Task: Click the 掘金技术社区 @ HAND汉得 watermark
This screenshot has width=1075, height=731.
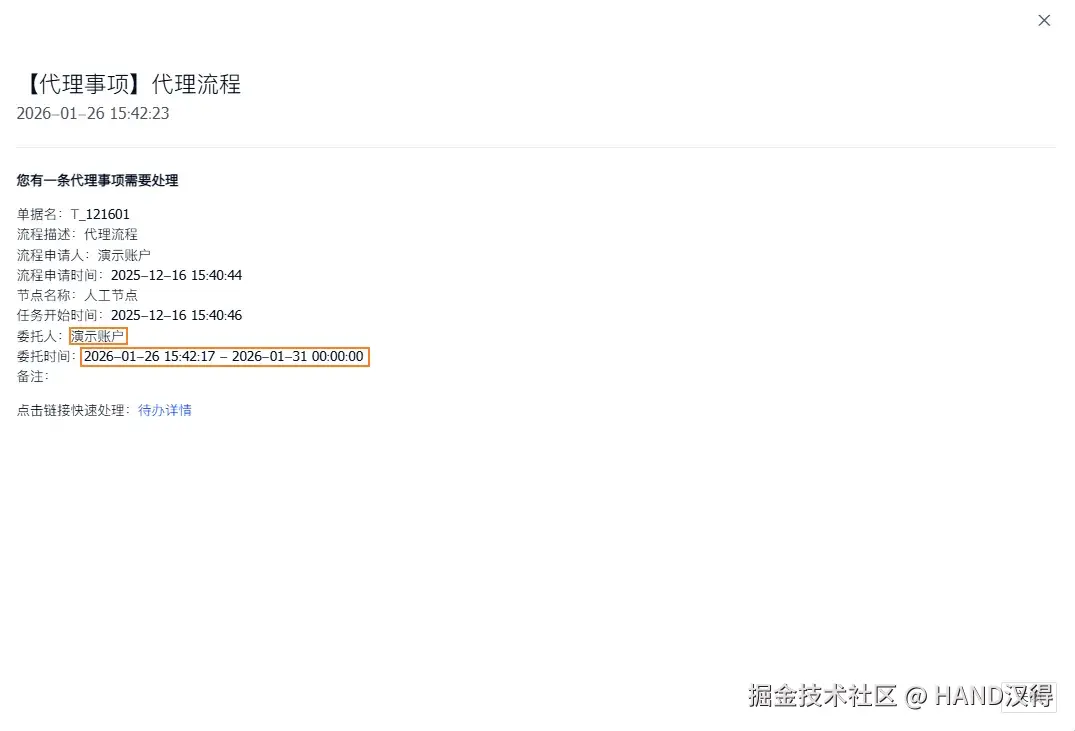Action: [x=900, y=696]
